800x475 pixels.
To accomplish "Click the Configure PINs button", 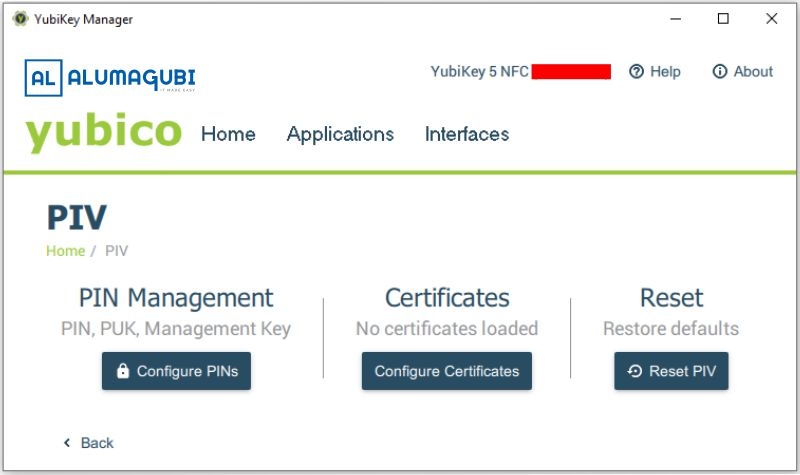I will [177, 371].
